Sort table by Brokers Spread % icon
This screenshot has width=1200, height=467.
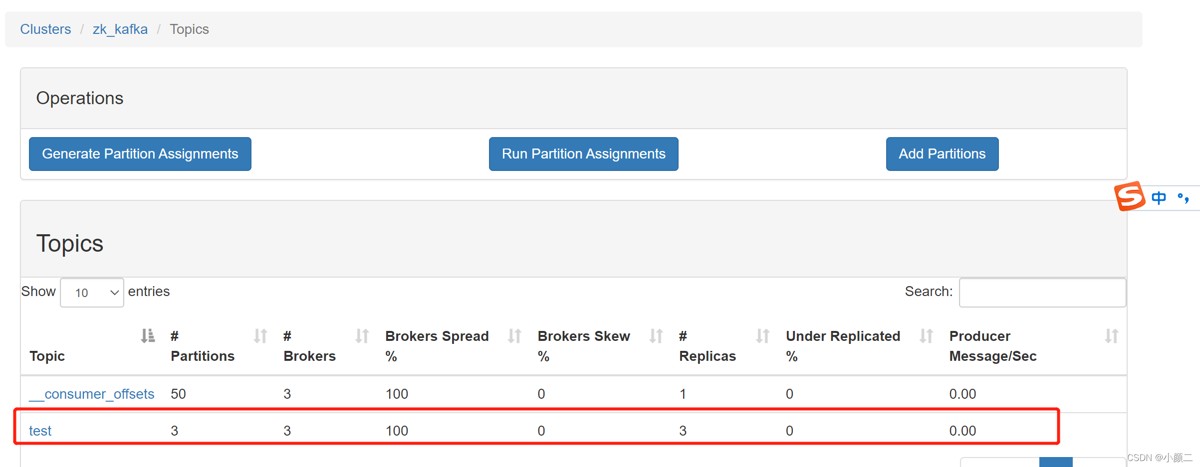515,336
